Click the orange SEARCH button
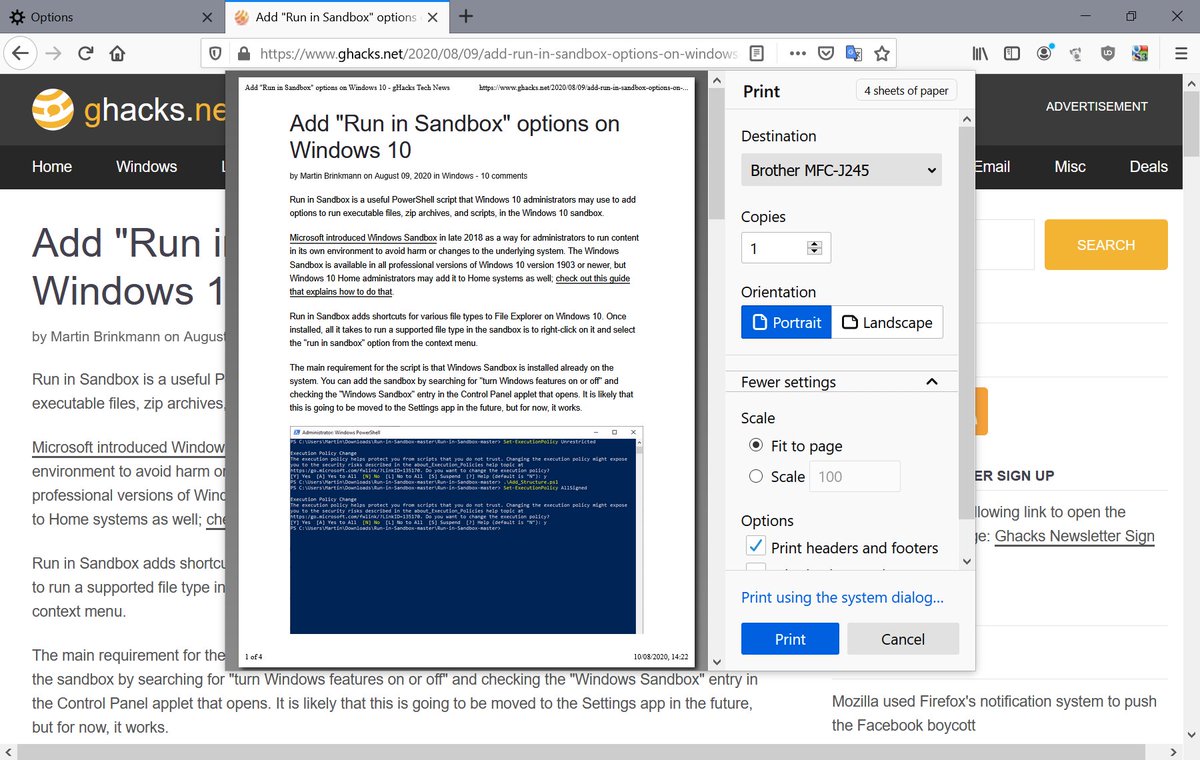This screenshot has height=760, width=1200. pos(1106,245)
